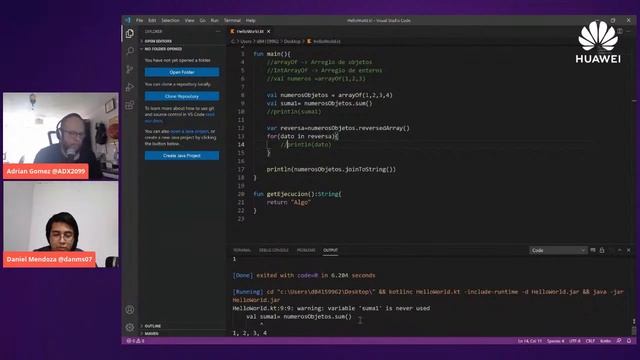Screen dimensions: 640x360
Task: Click the warning variable never used line
Action: (x=331, y=309)
